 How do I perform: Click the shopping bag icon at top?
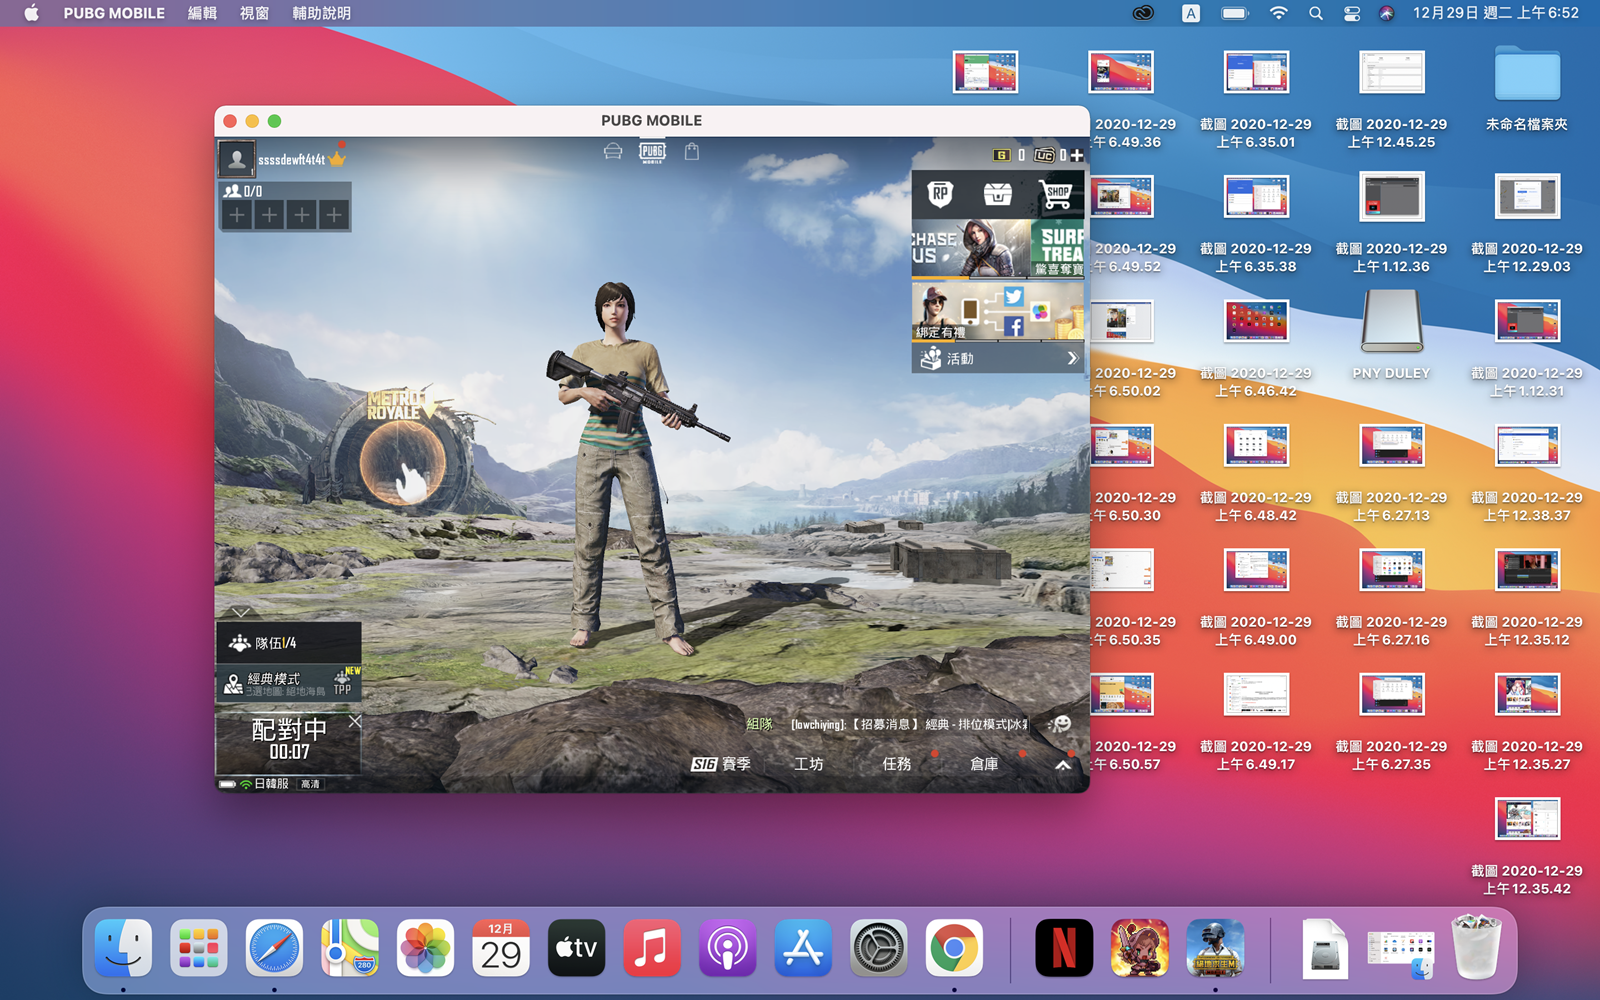pyautogui.click(x=691, y=152)
